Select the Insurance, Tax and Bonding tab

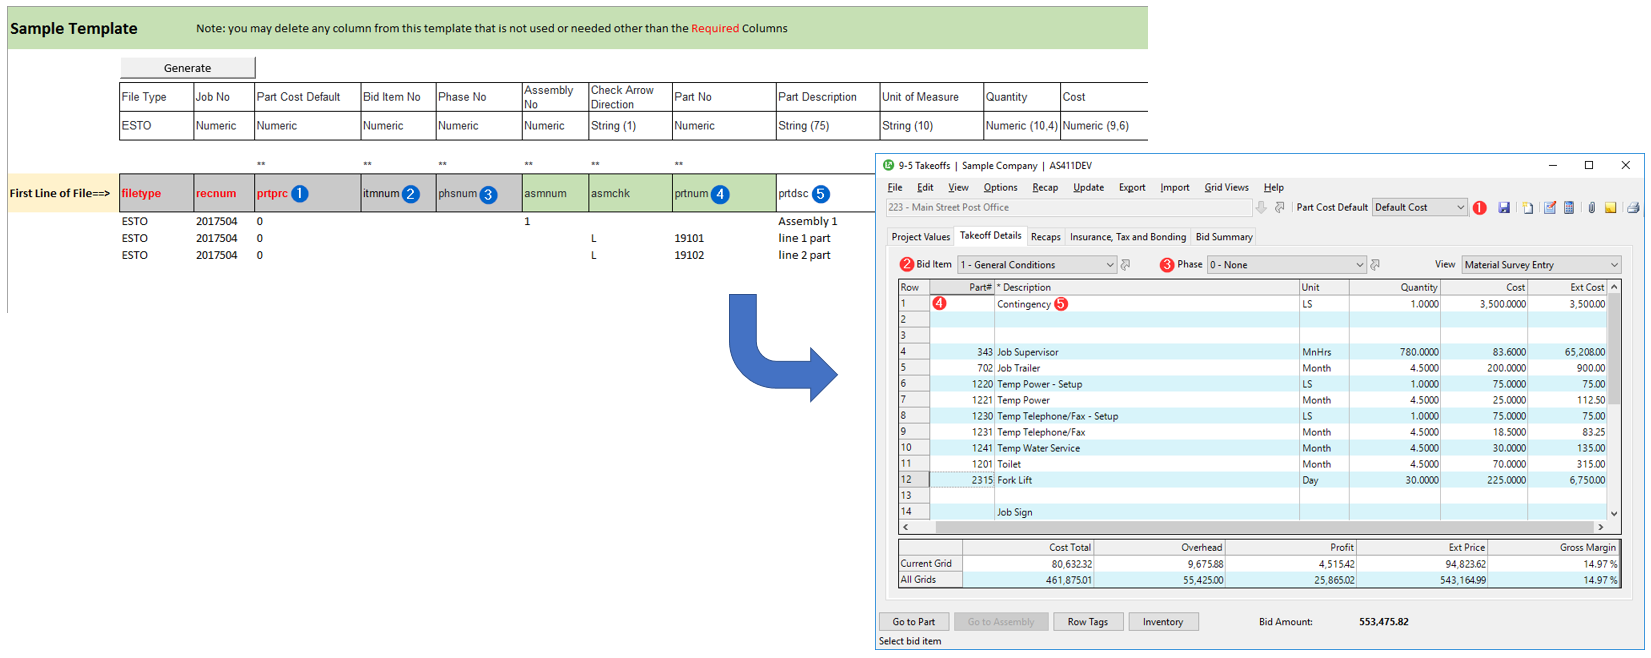pos(1127,237)
